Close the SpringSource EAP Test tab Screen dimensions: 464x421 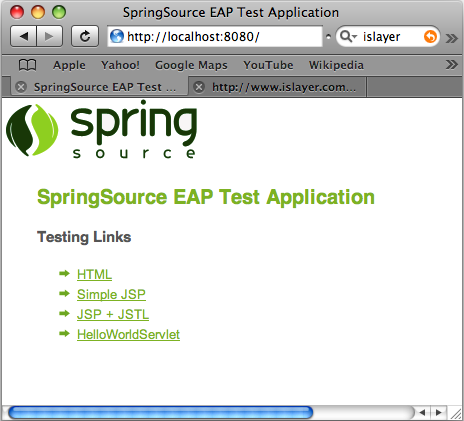coord(21,87)
